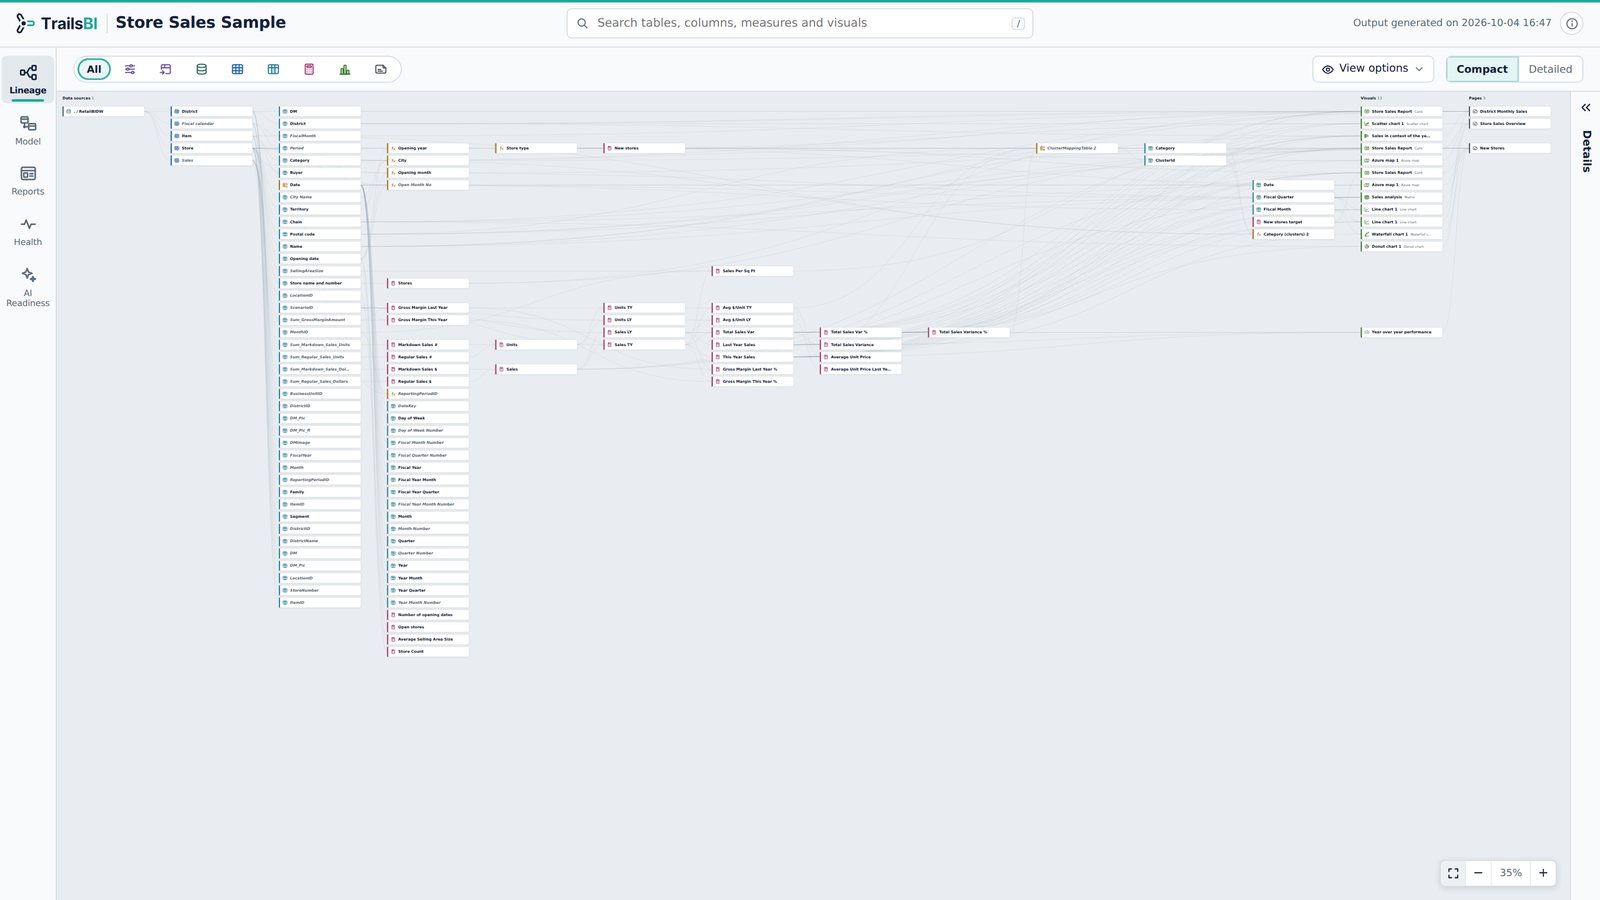
Task: Select the Fiscal calendar table node
Action: pos(212,124)
